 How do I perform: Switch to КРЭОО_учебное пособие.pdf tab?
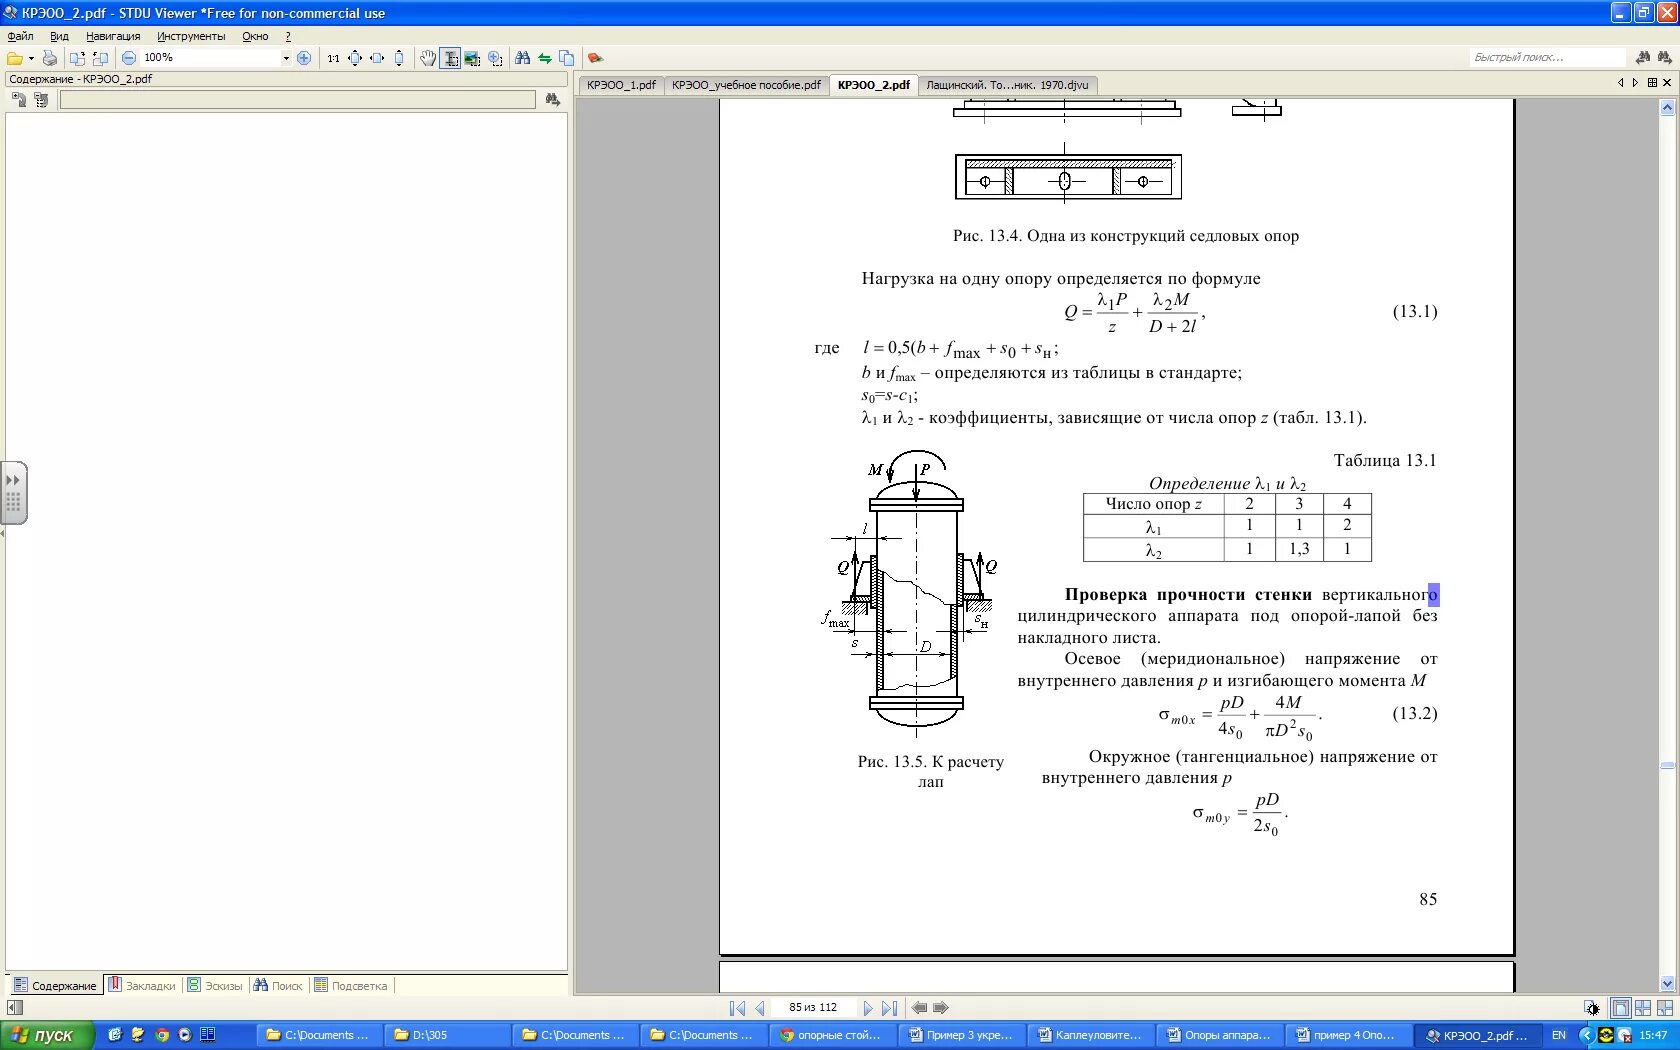coord(746,85)
